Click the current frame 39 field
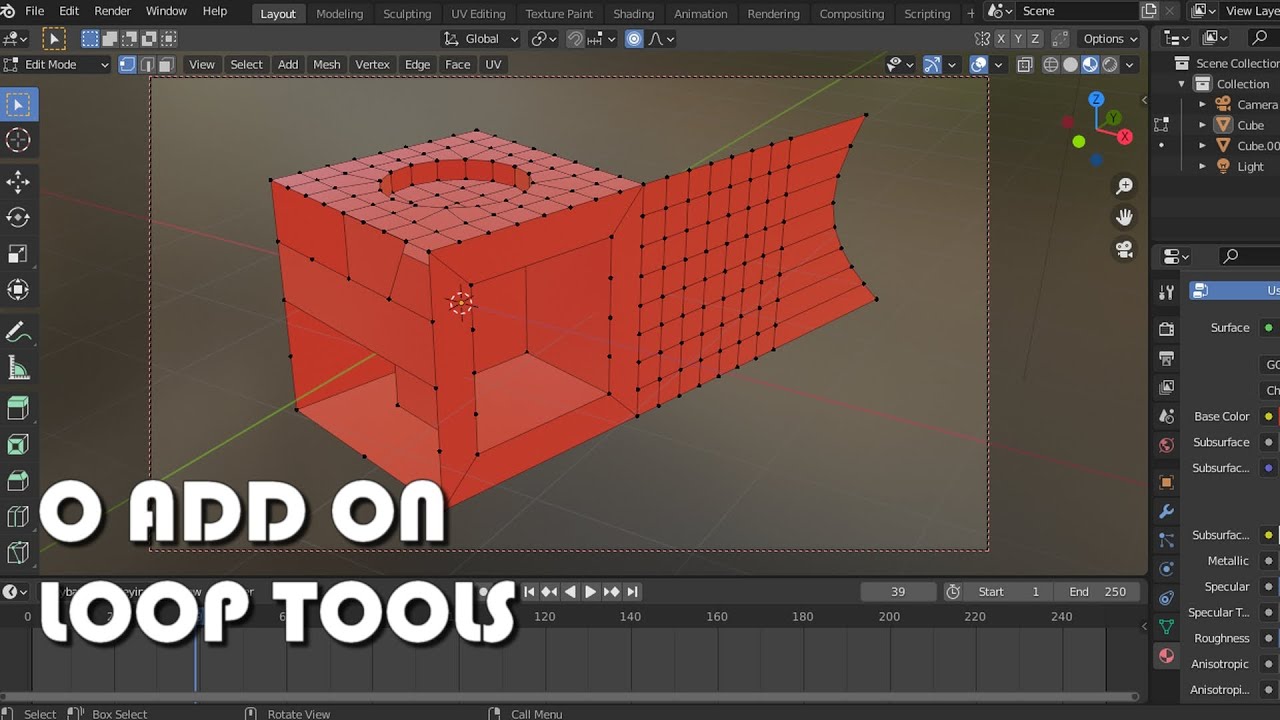Screen dimensions: 1280x720 tap(898, 592)
